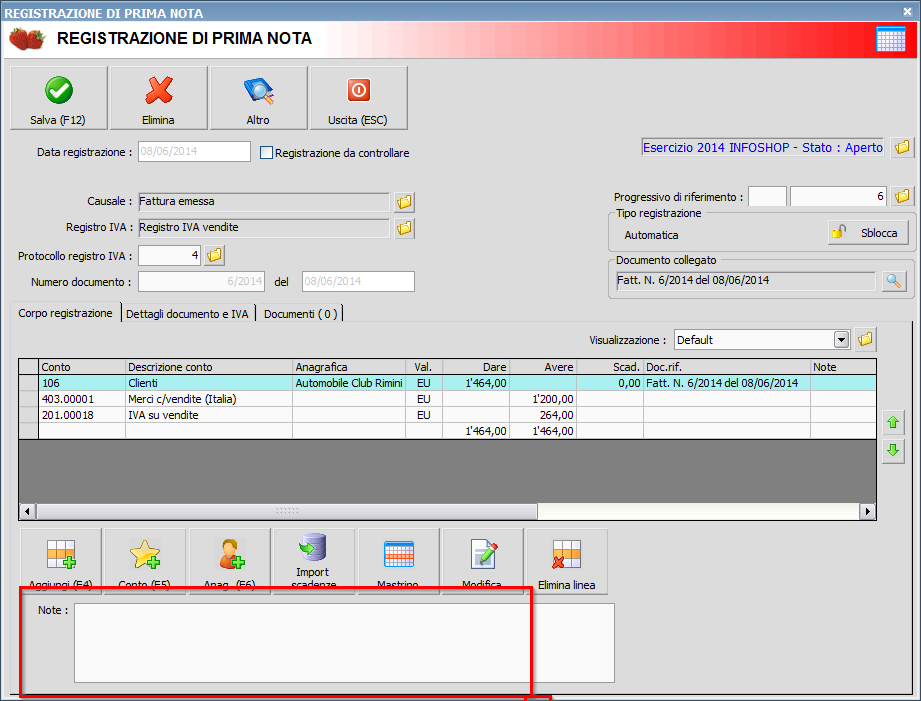The height and width of the screenshot is (701, 921).
Task: Switch to Dettagli documento e IVA tab
Action: tap(187, 314)
